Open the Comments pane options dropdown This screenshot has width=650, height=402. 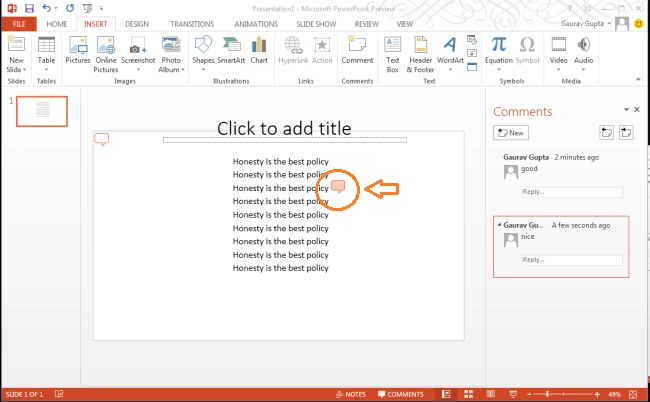pyautogui.click(x=626, y=109)
